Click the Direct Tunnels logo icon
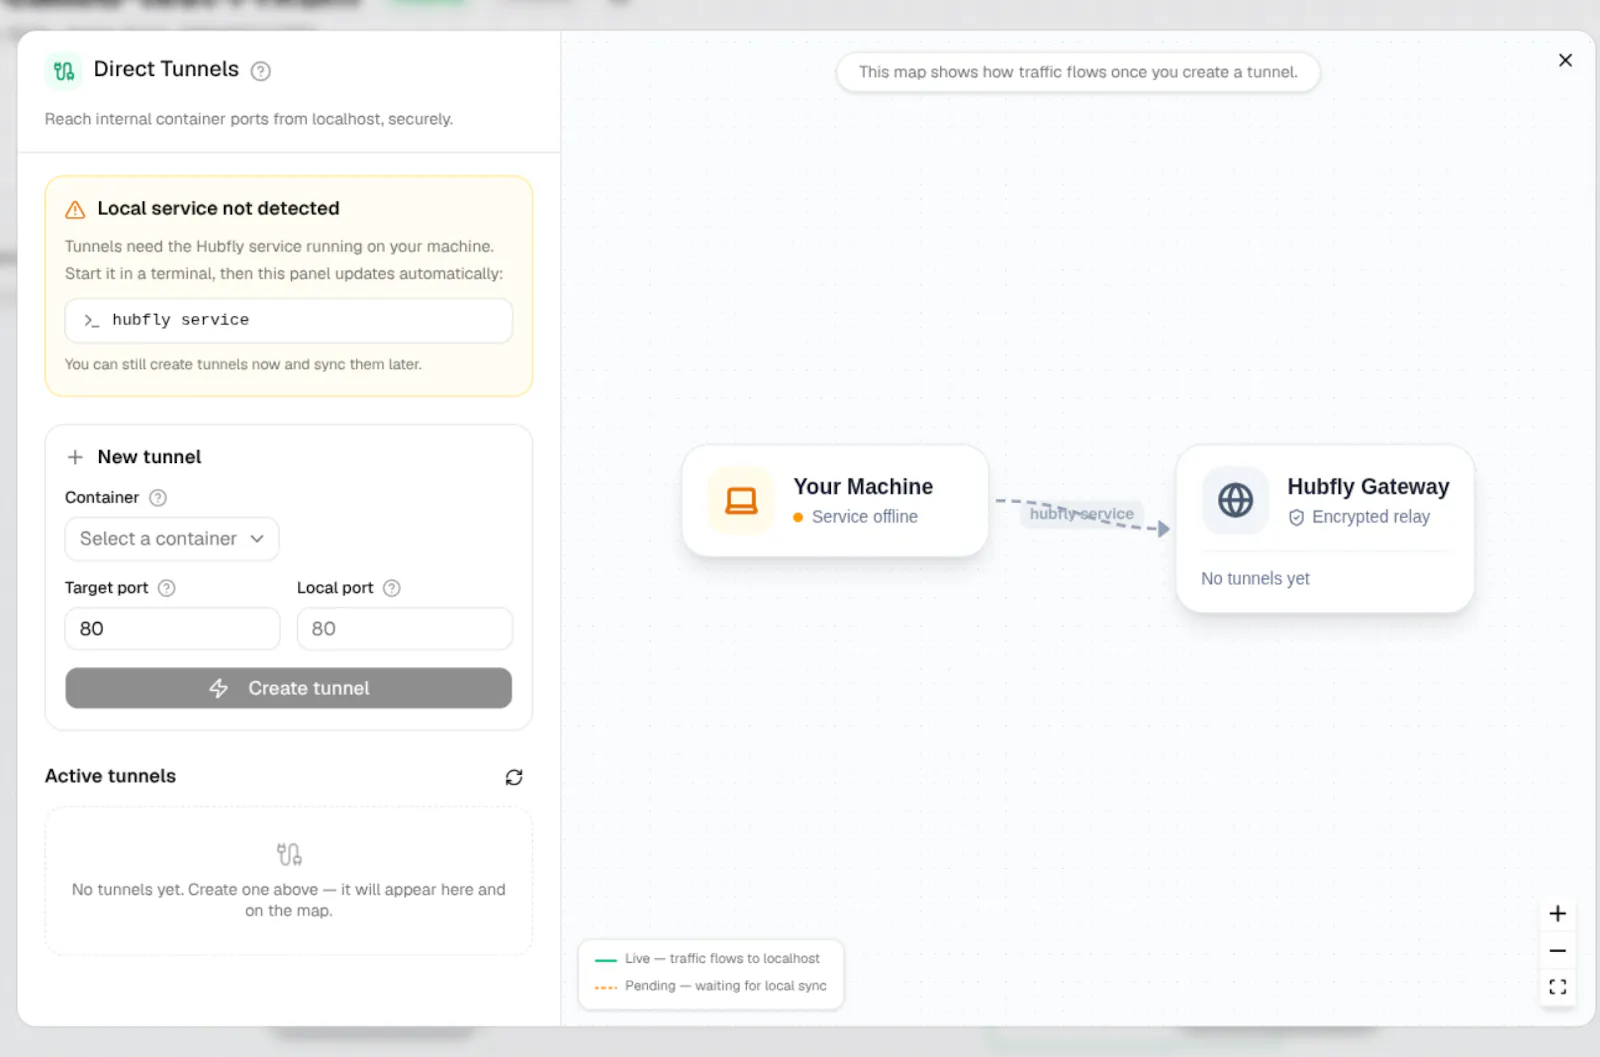Screen dimensions: 1600x1057 (64, 71)
